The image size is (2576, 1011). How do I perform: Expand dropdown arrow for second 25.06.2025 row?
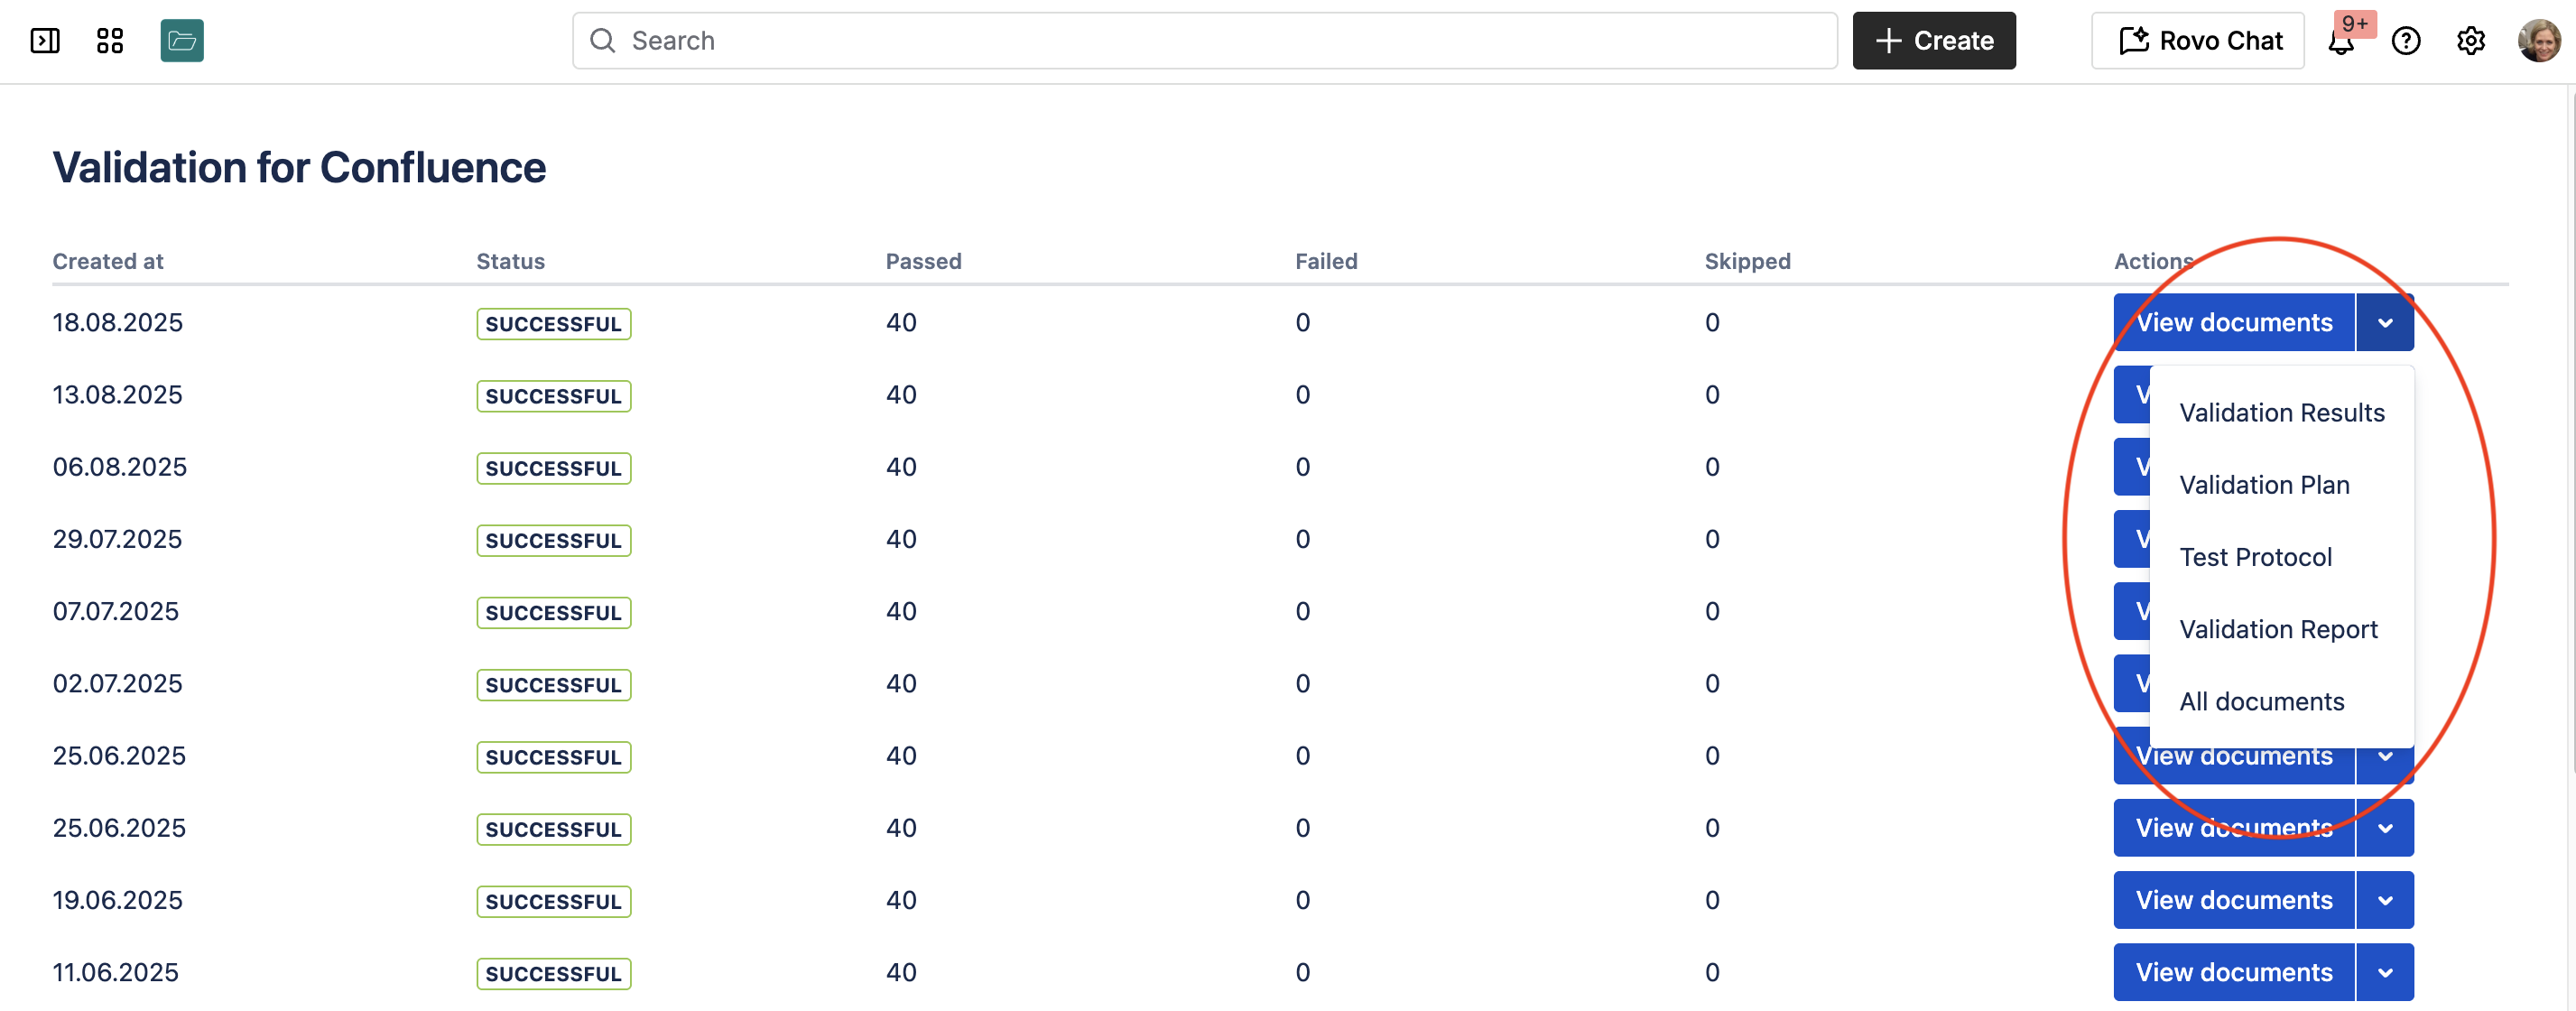coord(2385,828)
